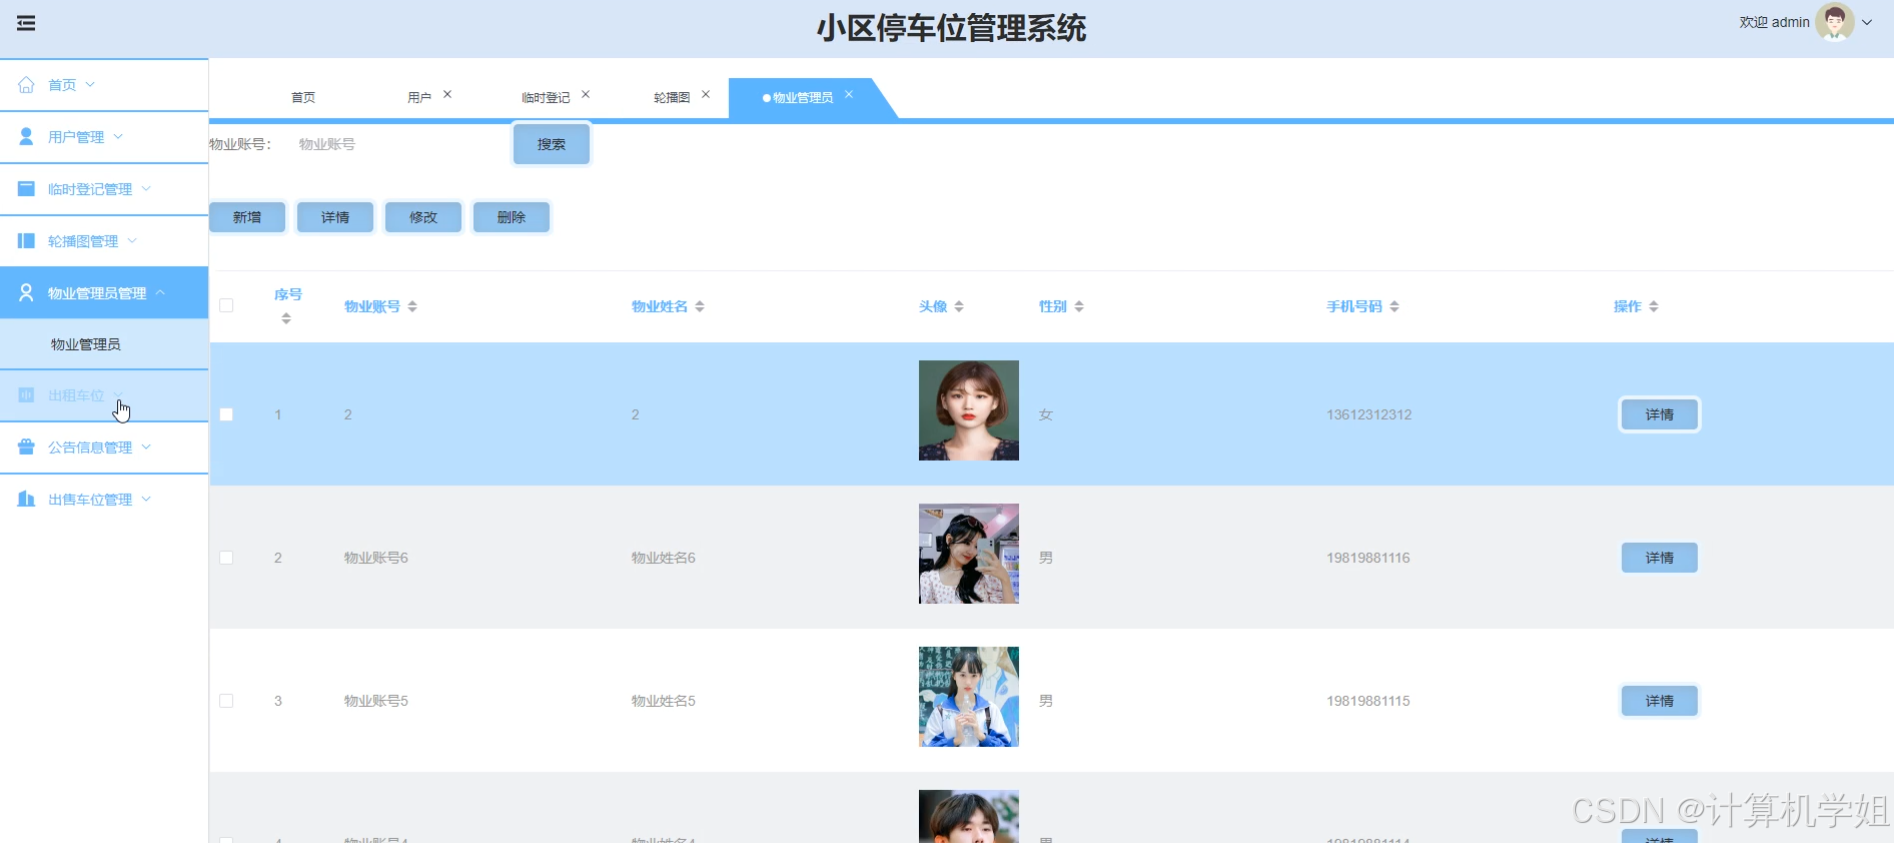
Task: Close the 用户 tab
Action: [x=448, y=94]
